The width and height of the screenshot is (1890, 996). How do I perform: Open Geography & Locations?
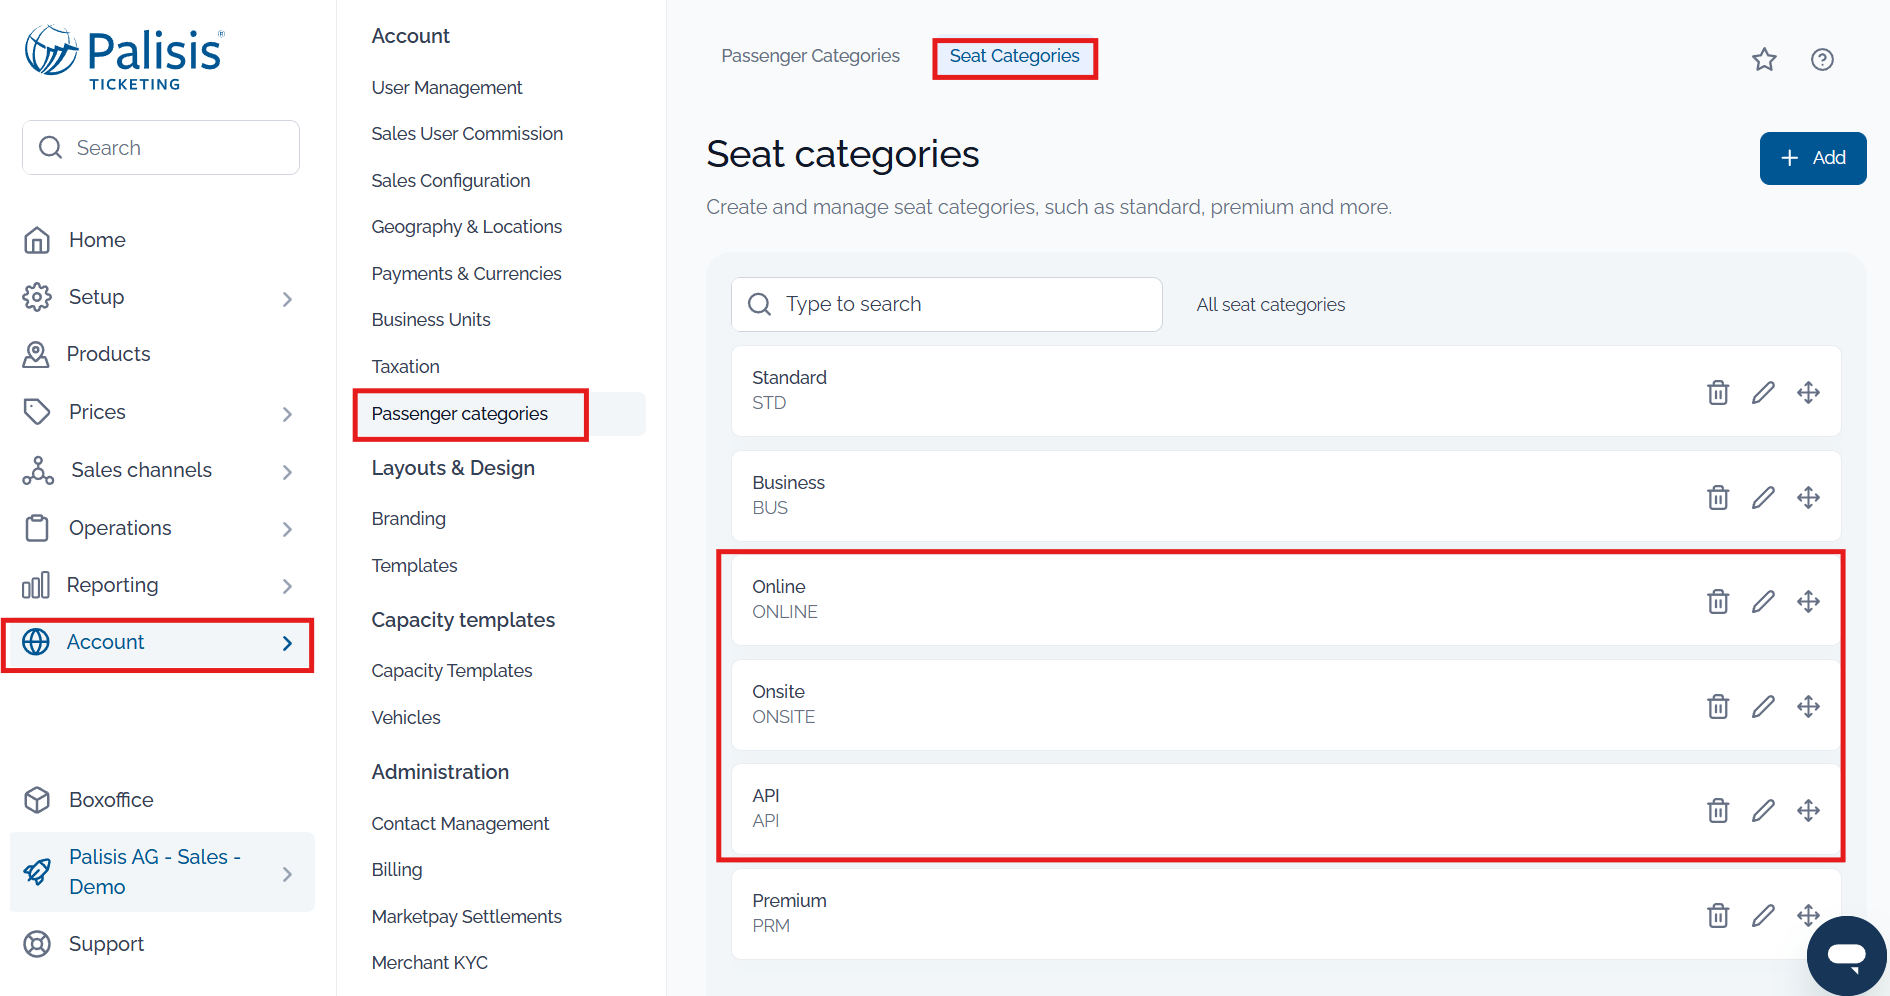click(x=467, y=227)
